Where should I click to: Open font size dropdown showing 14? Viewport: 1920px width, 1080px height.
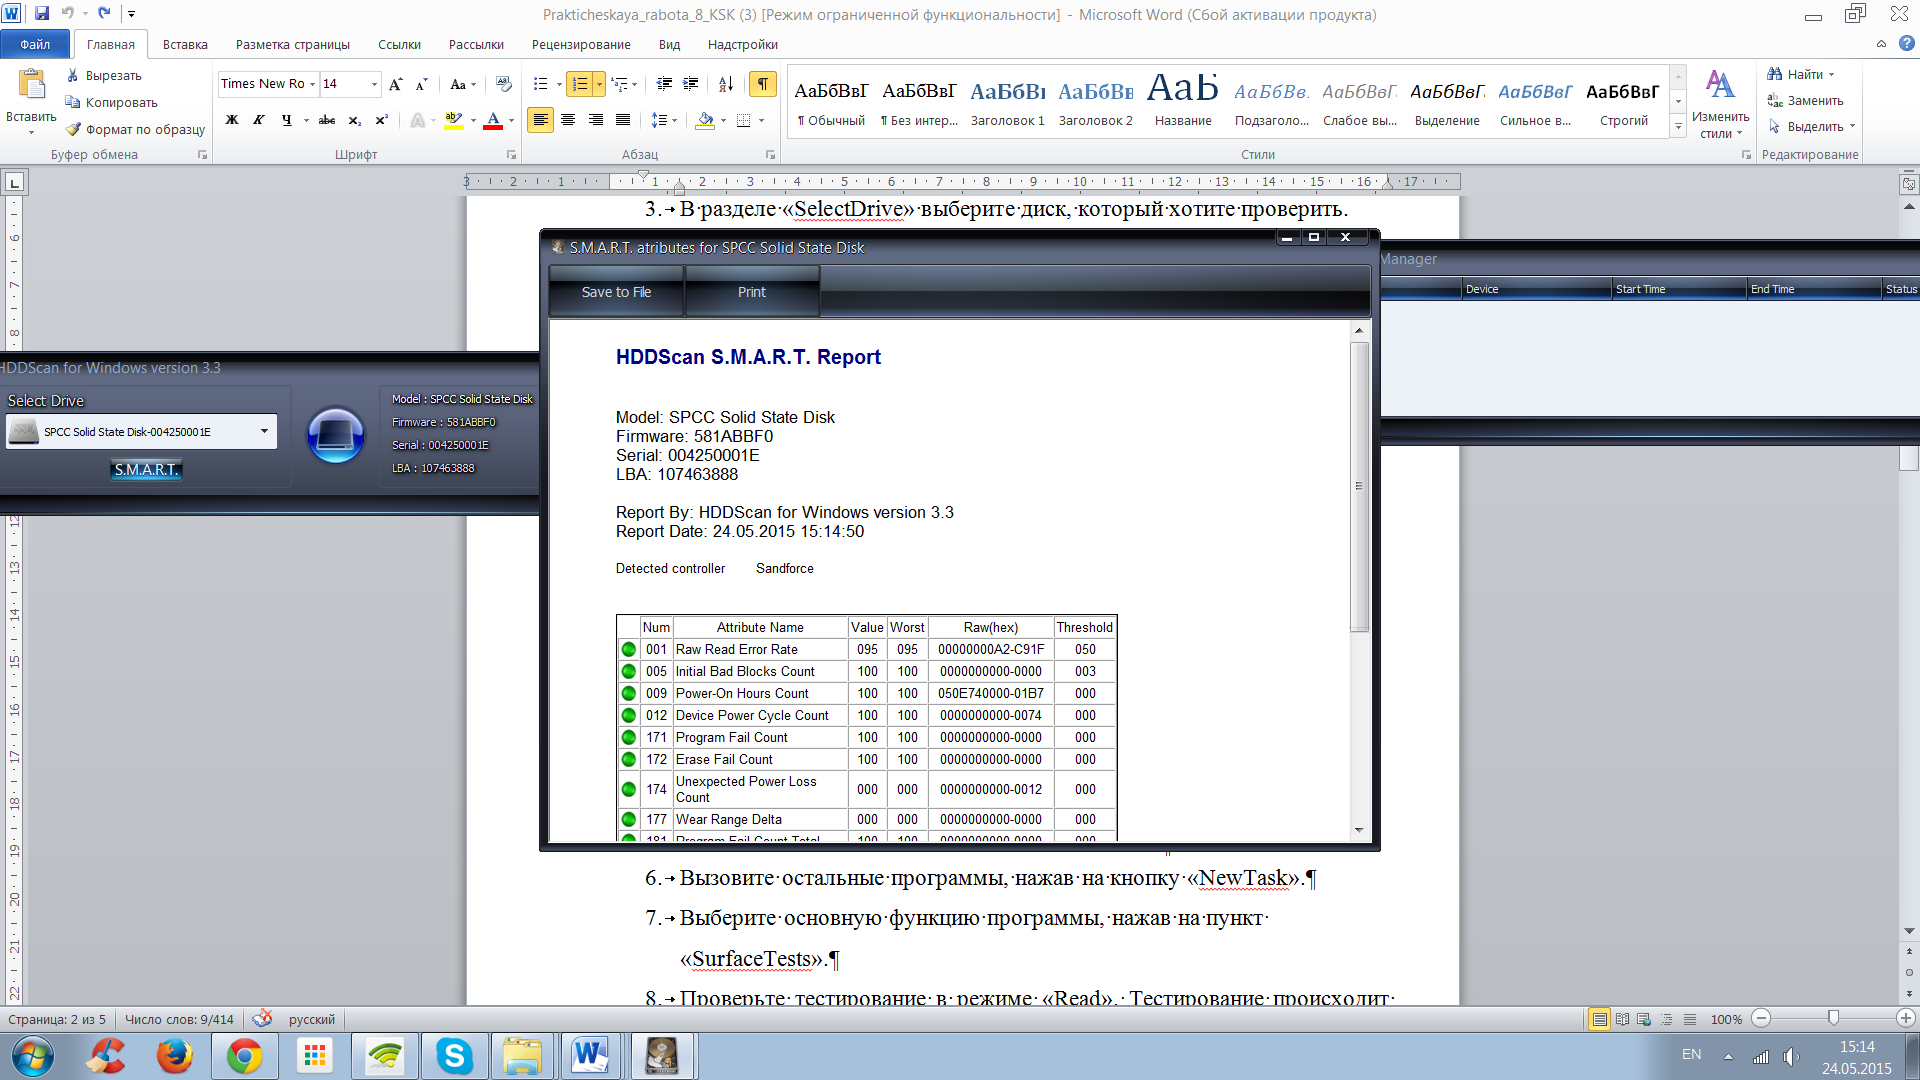click(374, 84)
